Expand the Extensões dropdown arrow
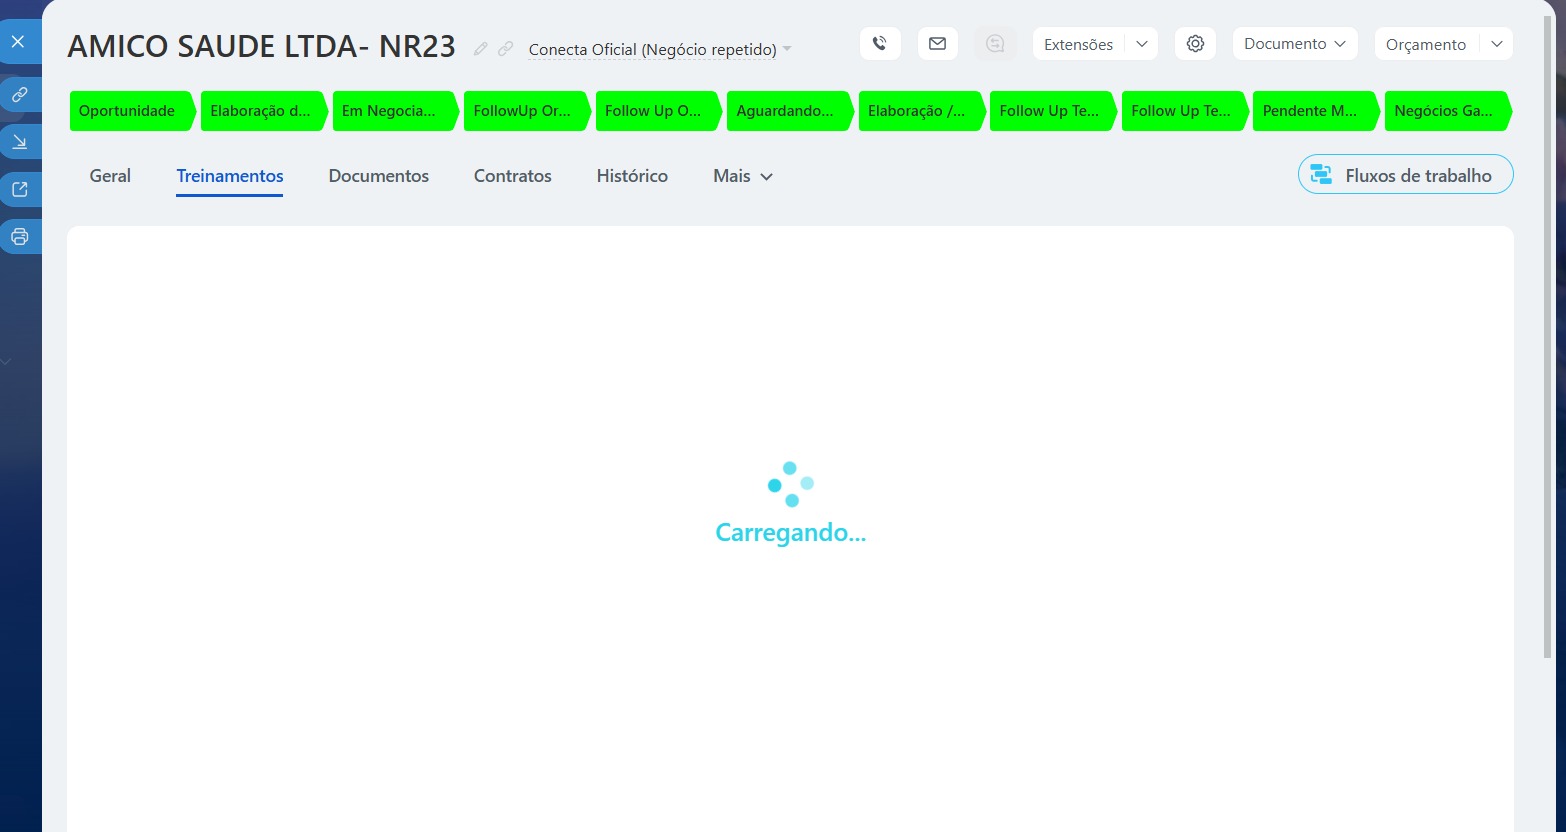Screen dimensions: 1566x832 coord(1142,44)
